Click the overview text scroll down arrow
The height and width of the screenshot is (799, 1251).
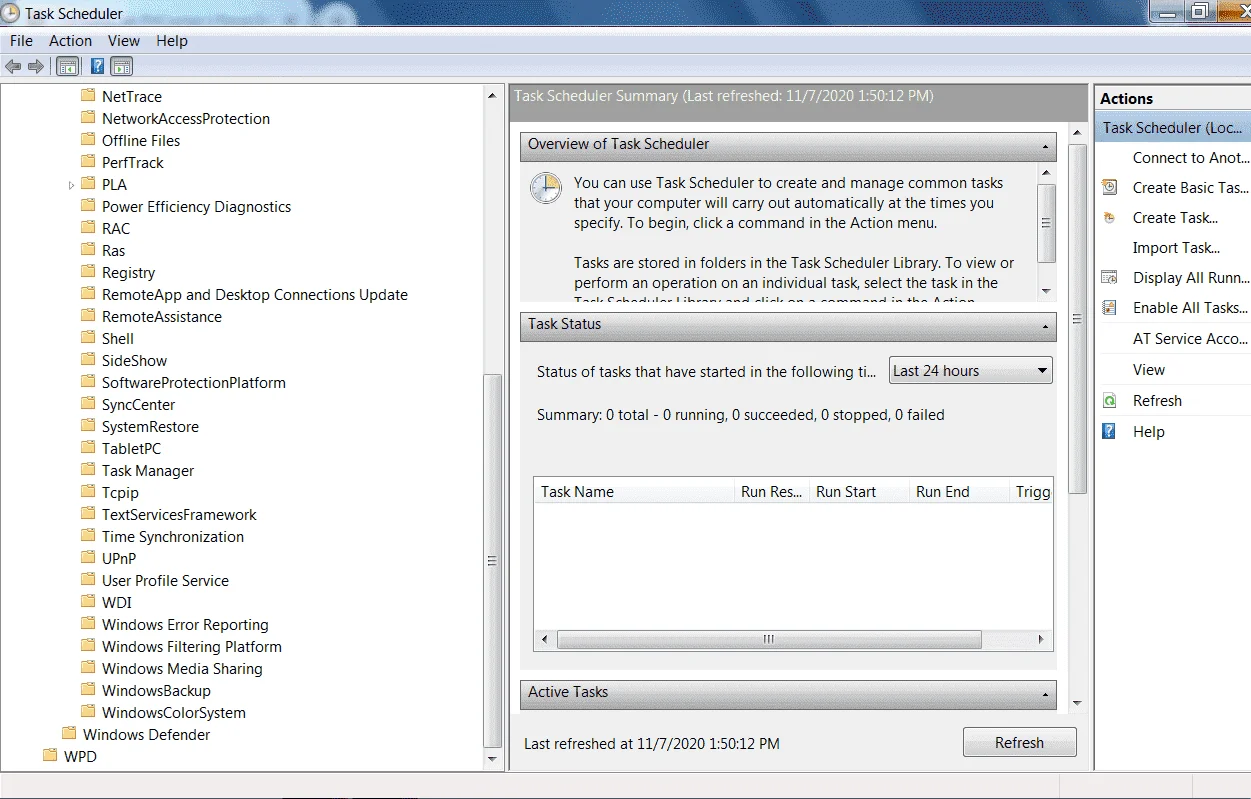pyautogui.click(x=1046, y=291)
